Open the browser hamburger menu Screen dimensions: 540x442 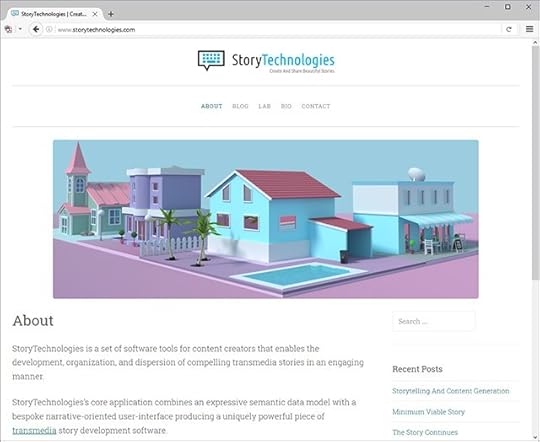[529, 29]
